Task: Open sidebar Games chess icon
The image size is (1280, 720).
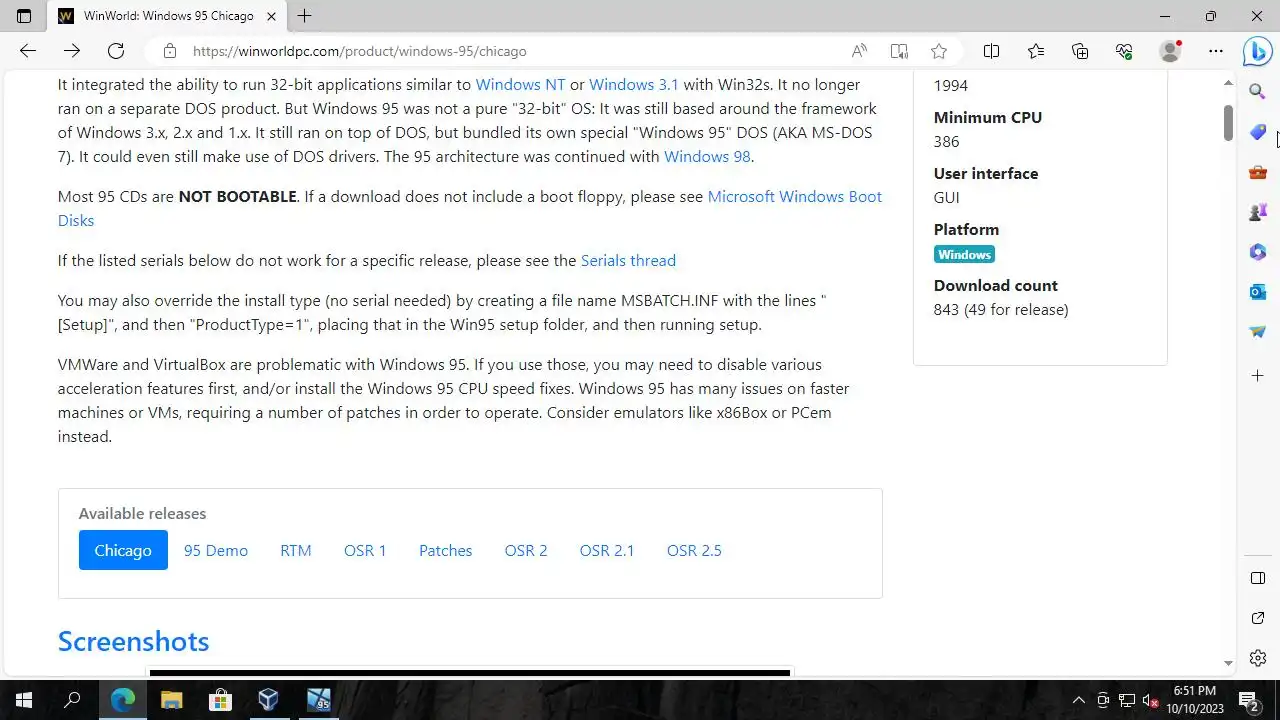Action: [1258, 212]
